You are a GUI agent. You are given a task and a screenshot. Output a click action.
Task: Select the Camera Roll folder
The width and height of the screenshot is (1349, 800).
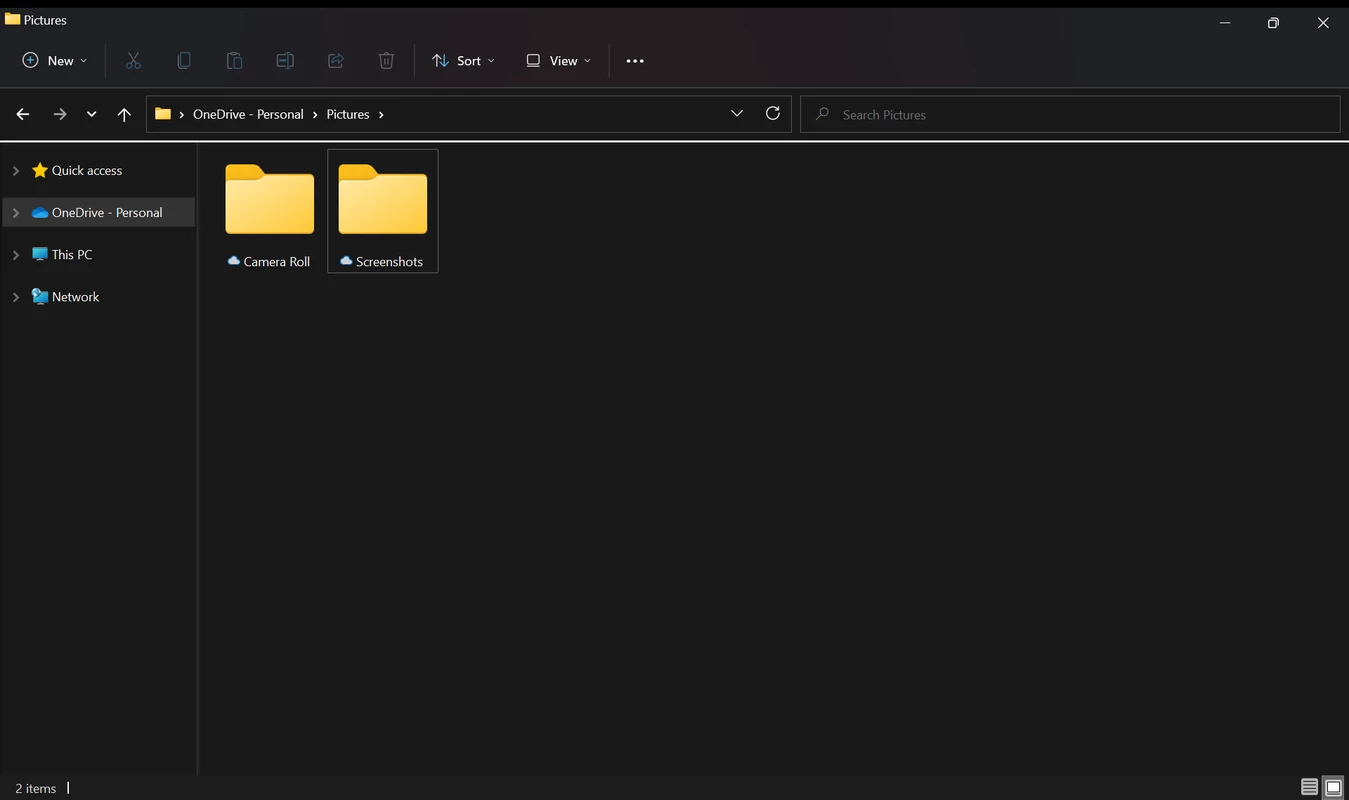coord(270,210)
